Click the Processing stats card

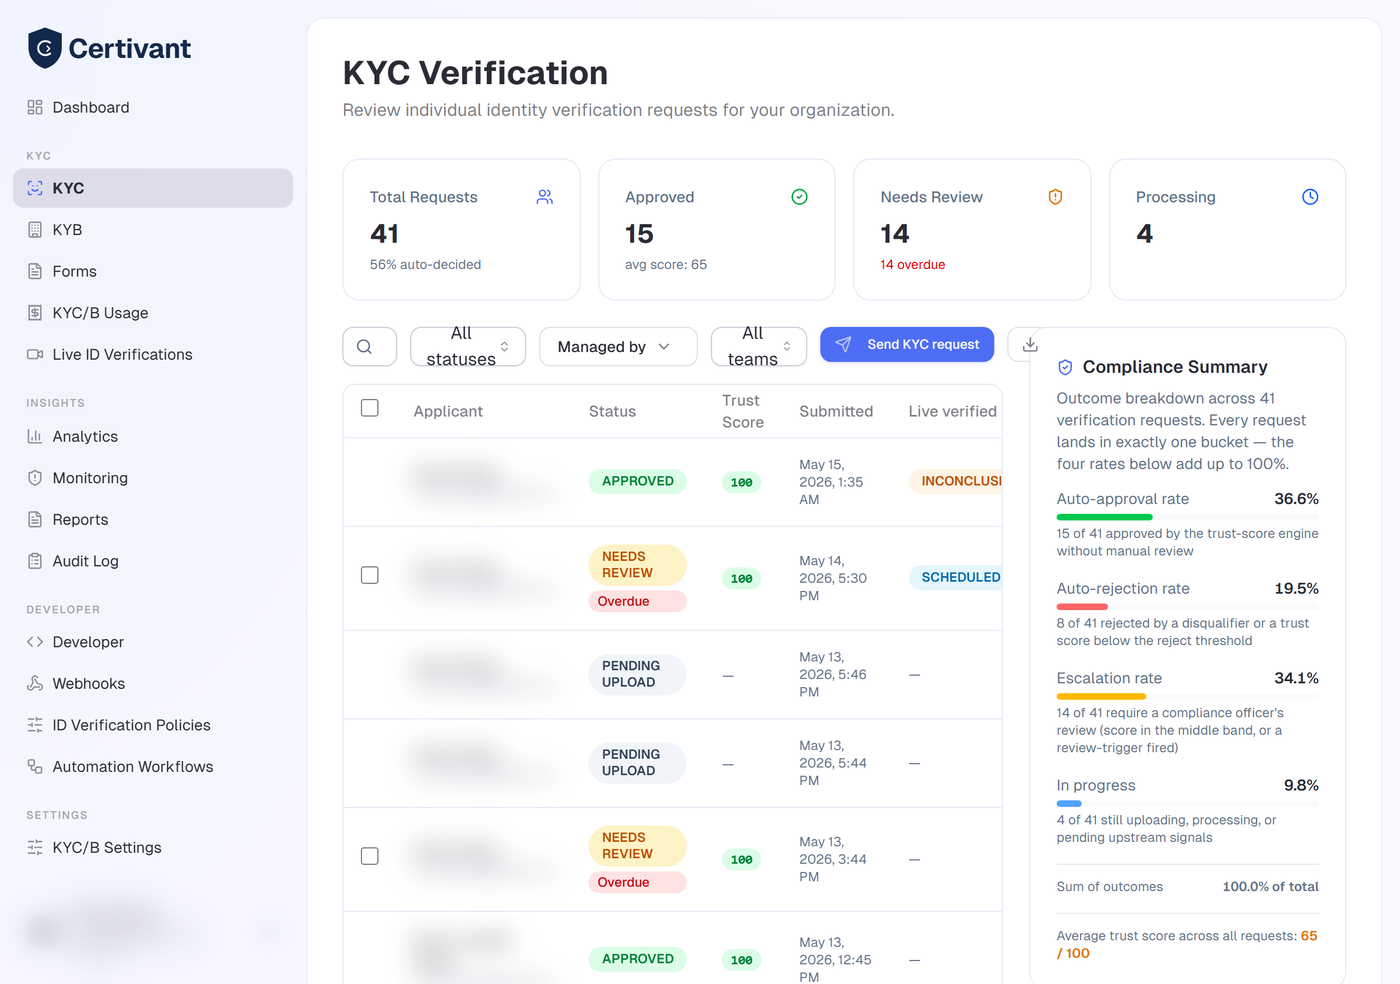click(x=1227, y=229)
